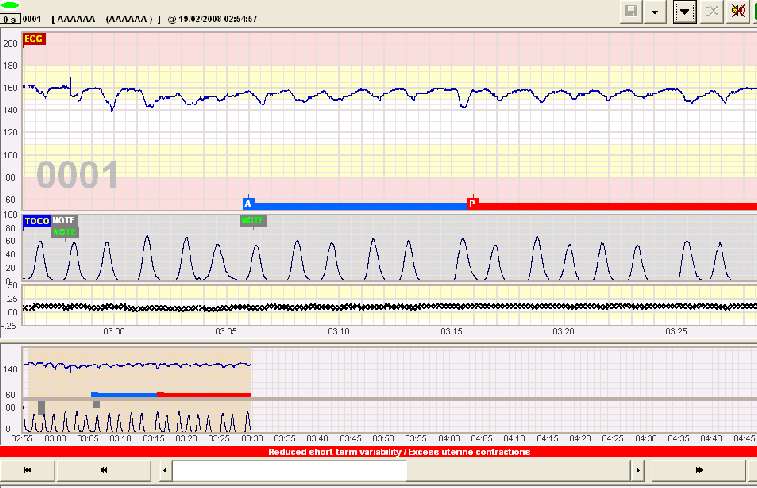
Task: Click the black variability trace strip
Action: click(x=389, y=307)
